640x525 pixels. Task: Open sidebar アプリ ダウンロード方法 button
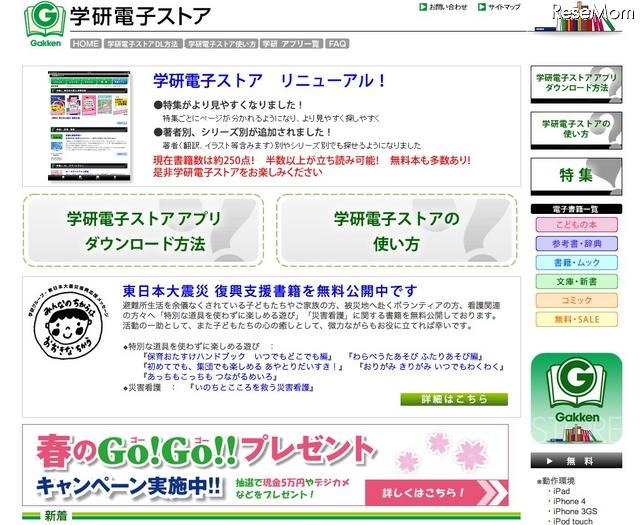point(576,84)
